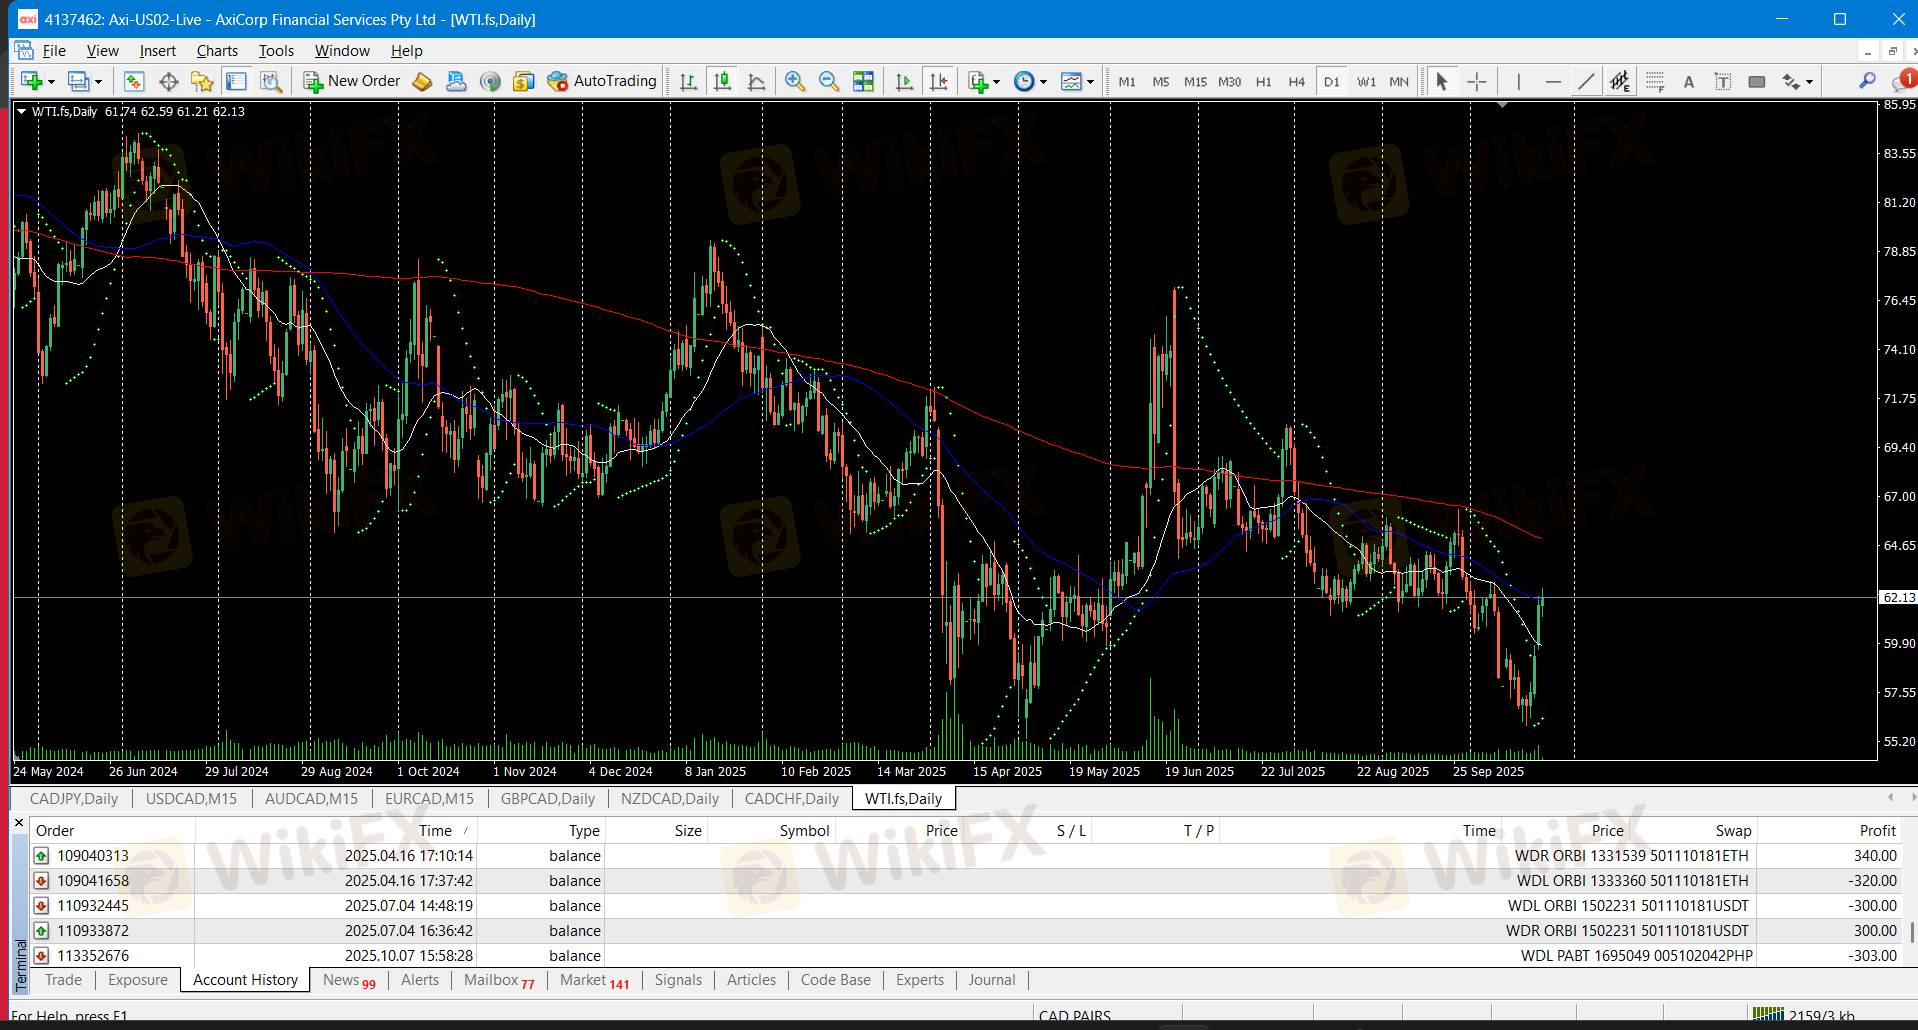Close the Terminal panel
1918x1030 pixels.
[x=19, y=823]
